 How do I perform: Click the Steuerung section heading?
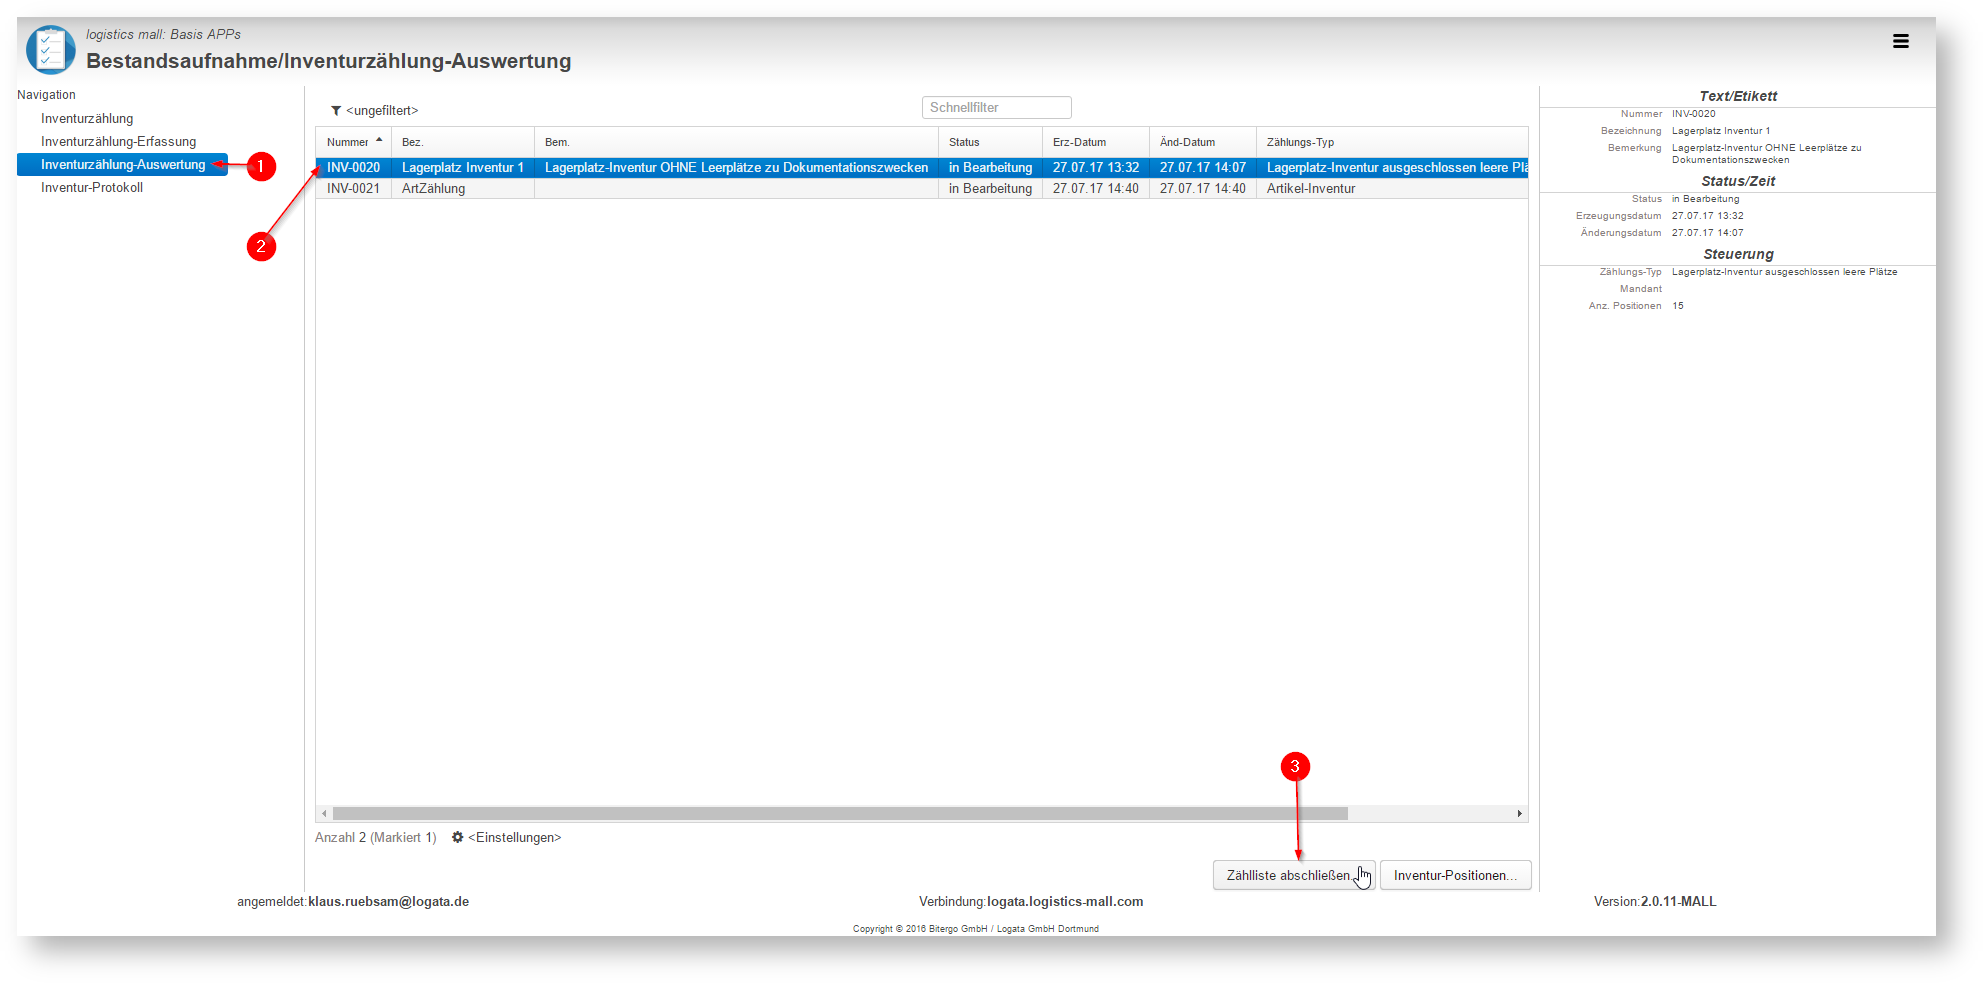(1738, 254)
